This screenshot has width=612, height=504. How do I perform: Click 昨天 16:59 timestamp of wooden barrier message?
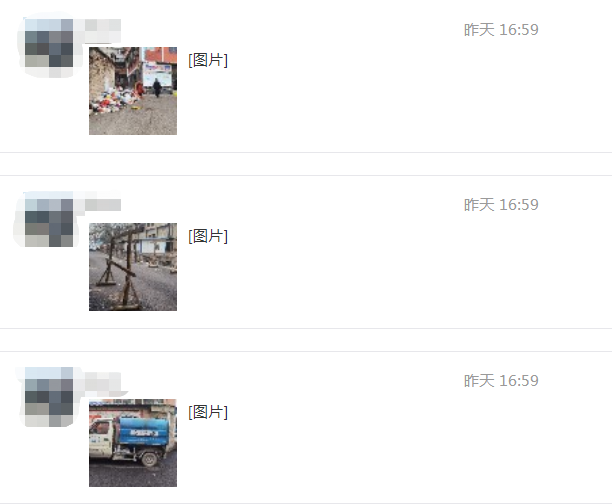501,205
